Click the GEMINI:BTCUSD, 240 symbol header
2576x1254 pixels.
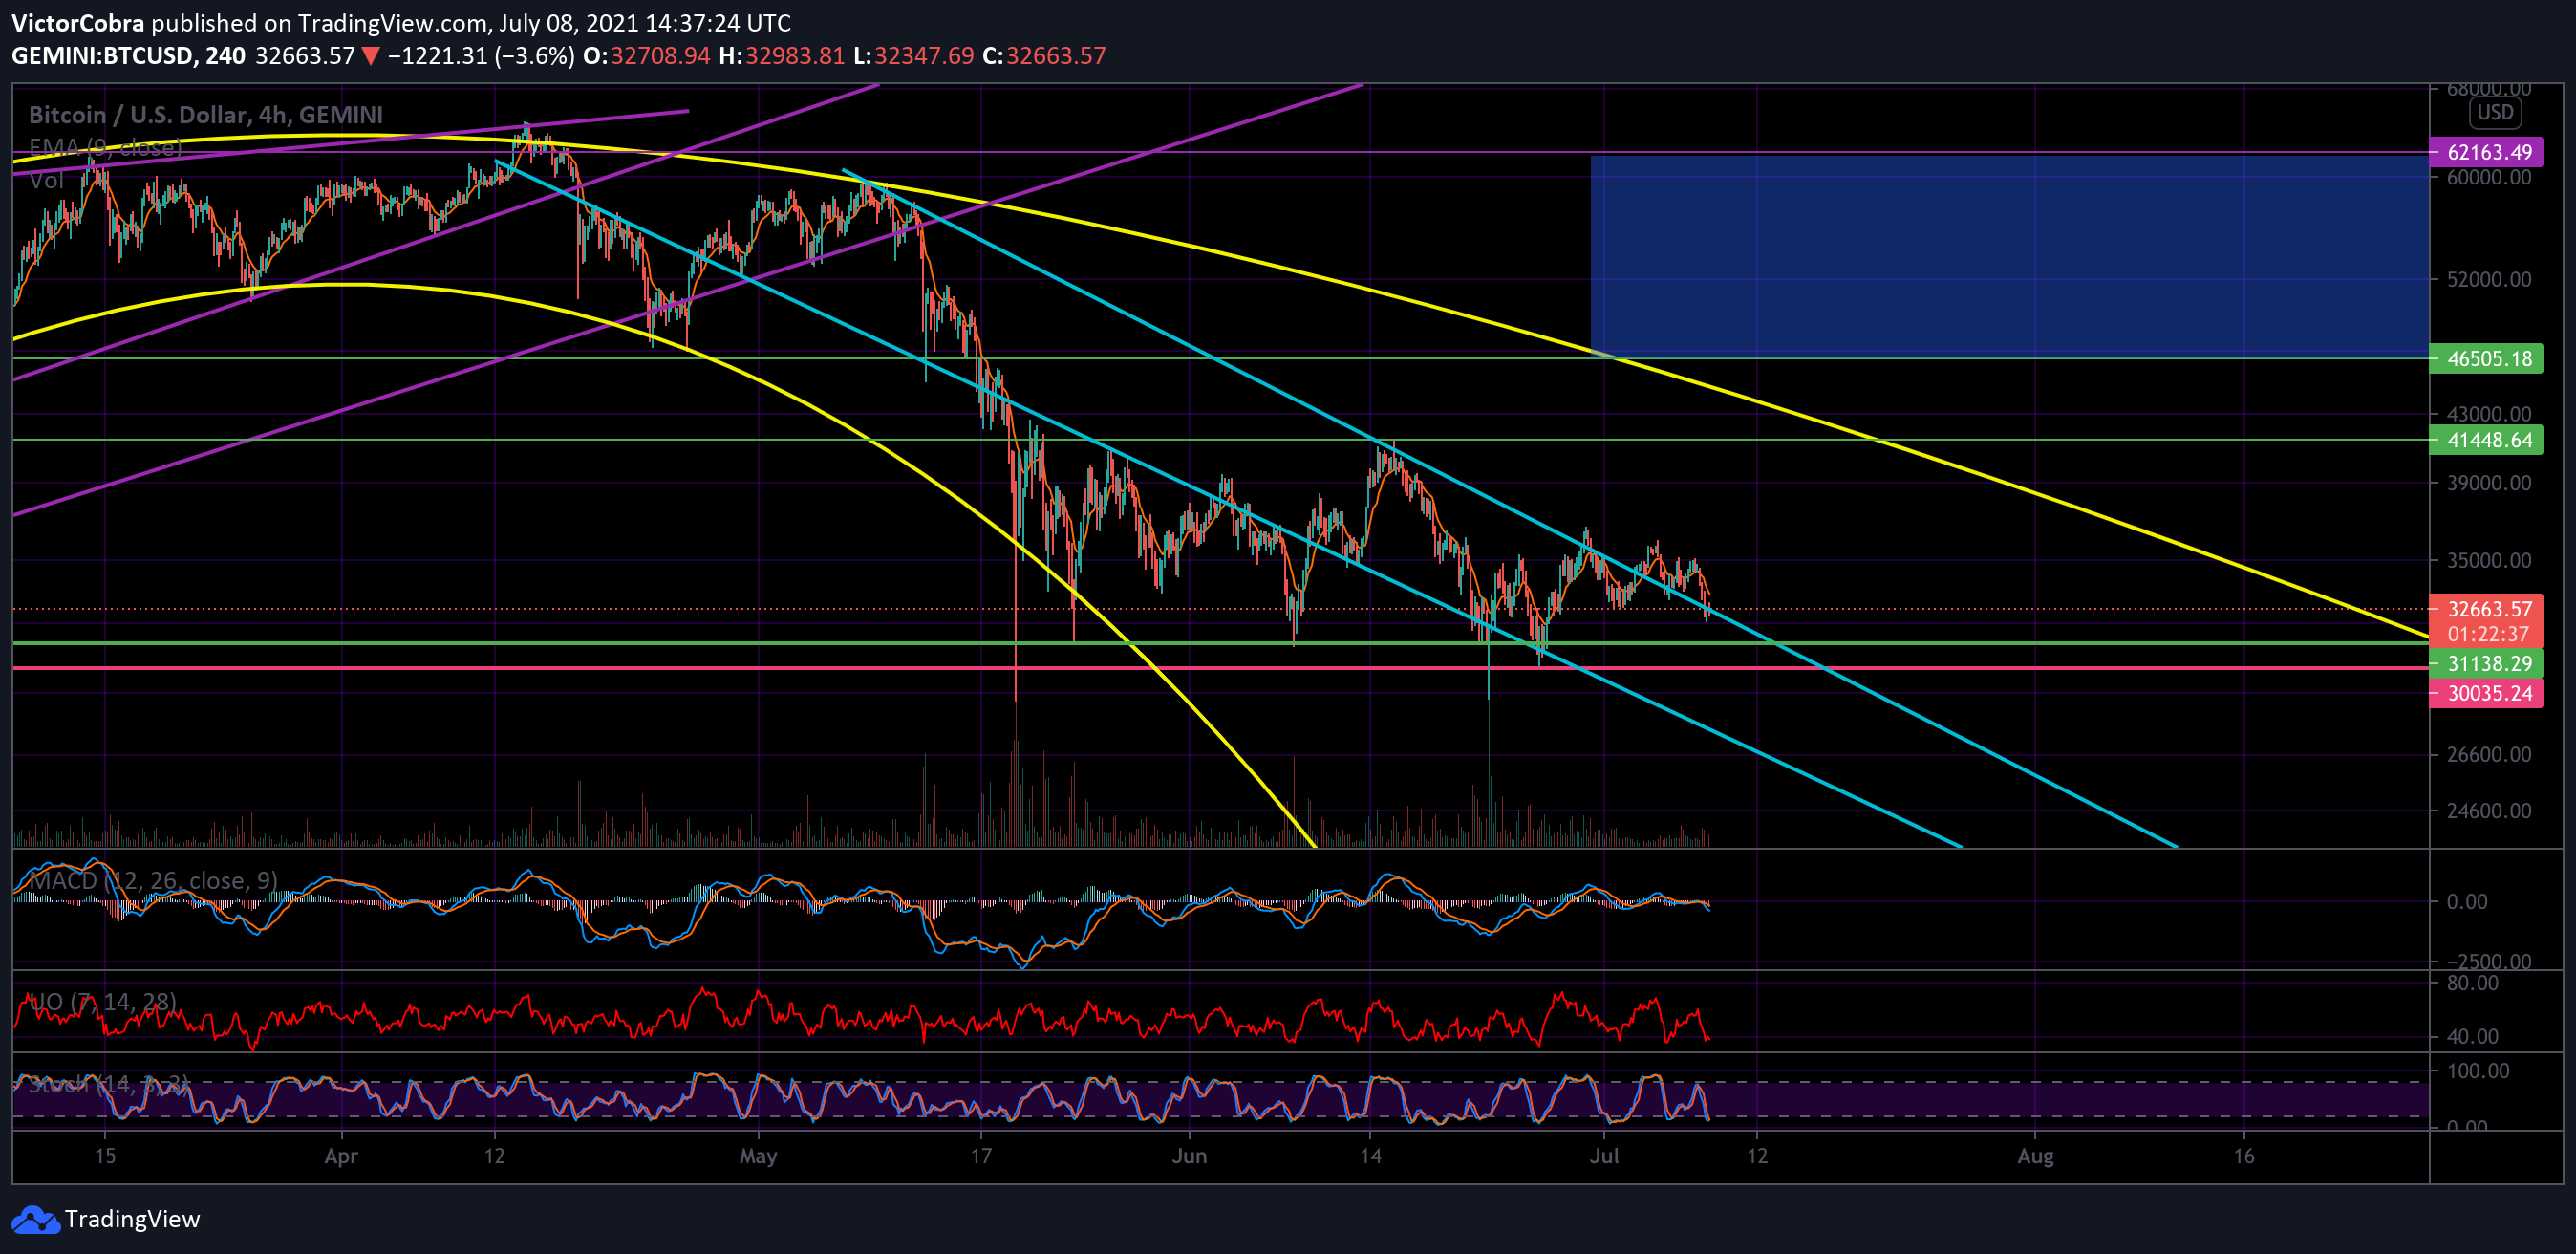click(128, 56)
